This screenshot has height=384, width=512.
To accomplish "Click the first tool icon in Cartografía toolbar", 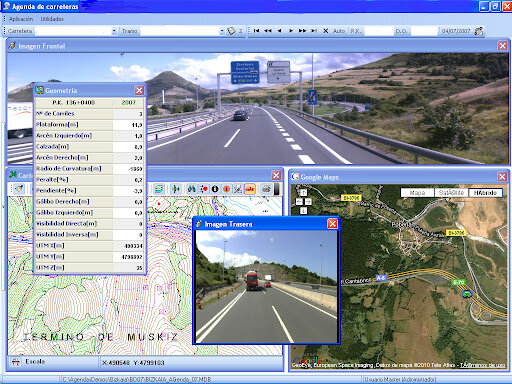I will pos(19,189).
